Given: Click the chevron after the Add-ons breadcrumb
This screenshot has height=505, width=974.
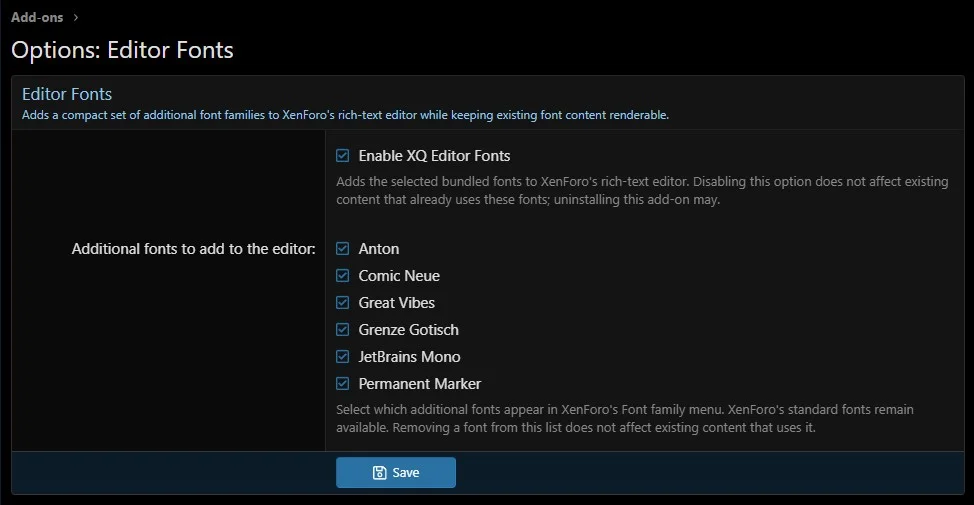Looking at the screenshot, I should tap(76, 17).
